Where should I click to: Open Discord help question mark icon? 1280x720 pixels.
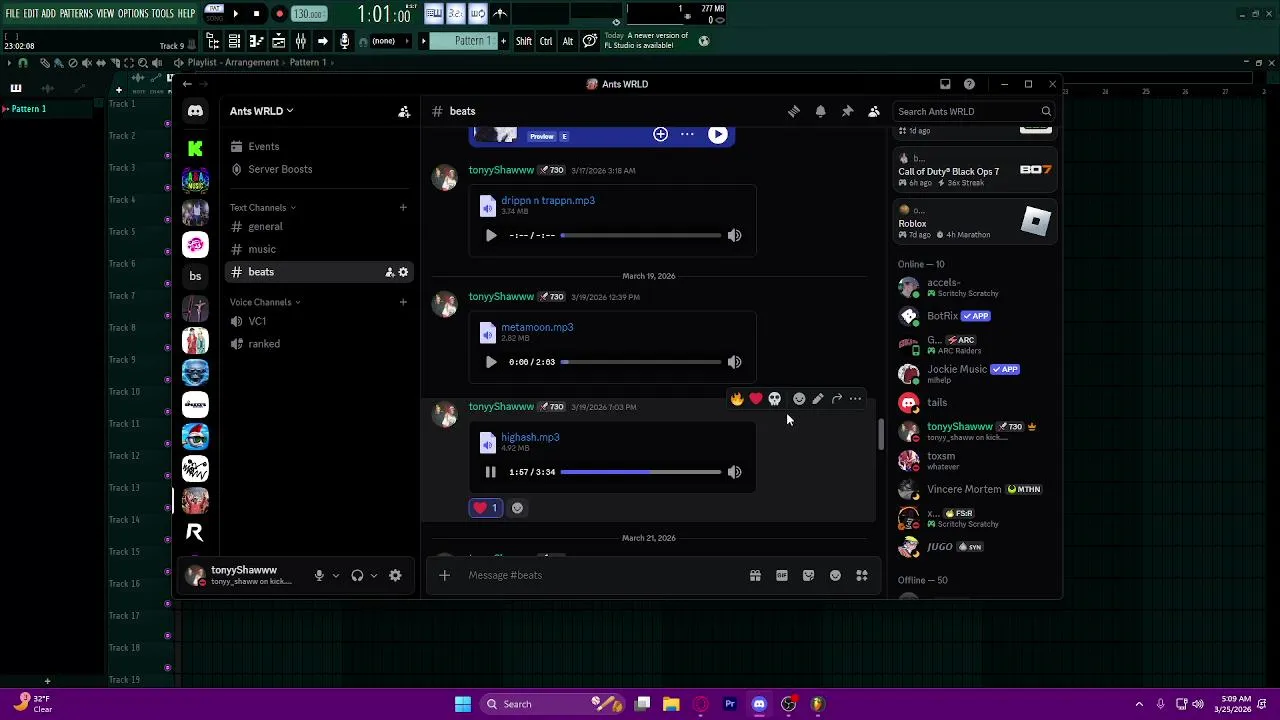tap(969, 84)
